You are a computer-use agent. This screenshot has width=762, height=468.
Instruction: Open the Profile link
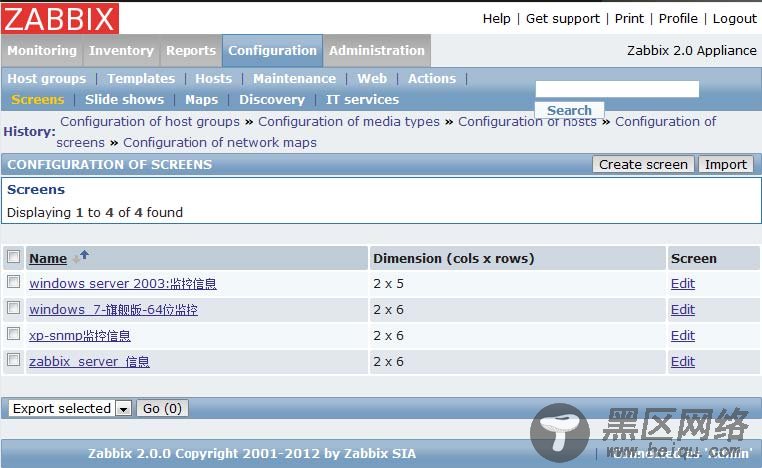(x=678, y=18)
